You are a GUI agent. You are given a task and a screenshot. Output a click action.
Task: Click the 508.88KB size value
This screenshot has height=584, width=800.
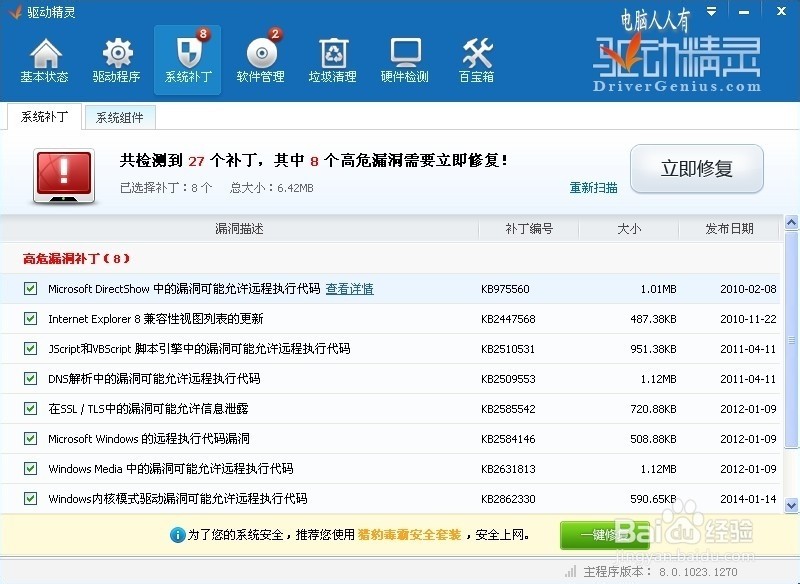point(653,439)
